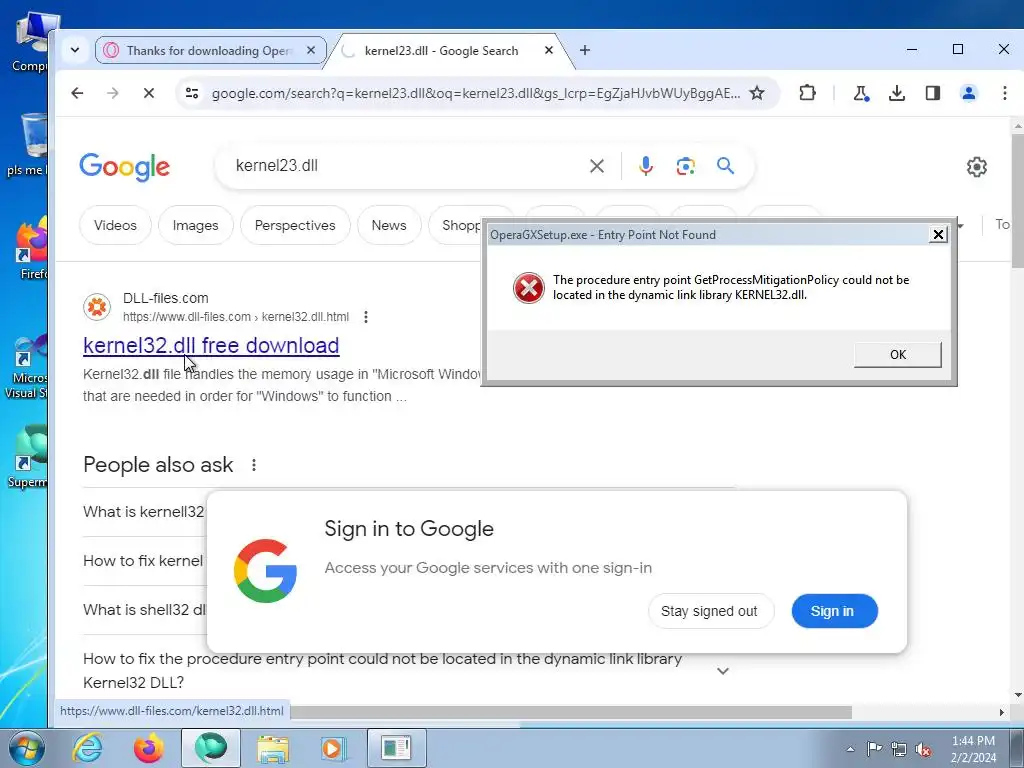Click the magnifier search icon
Screen dimensions: 1024x768
(x=725, y=166)
